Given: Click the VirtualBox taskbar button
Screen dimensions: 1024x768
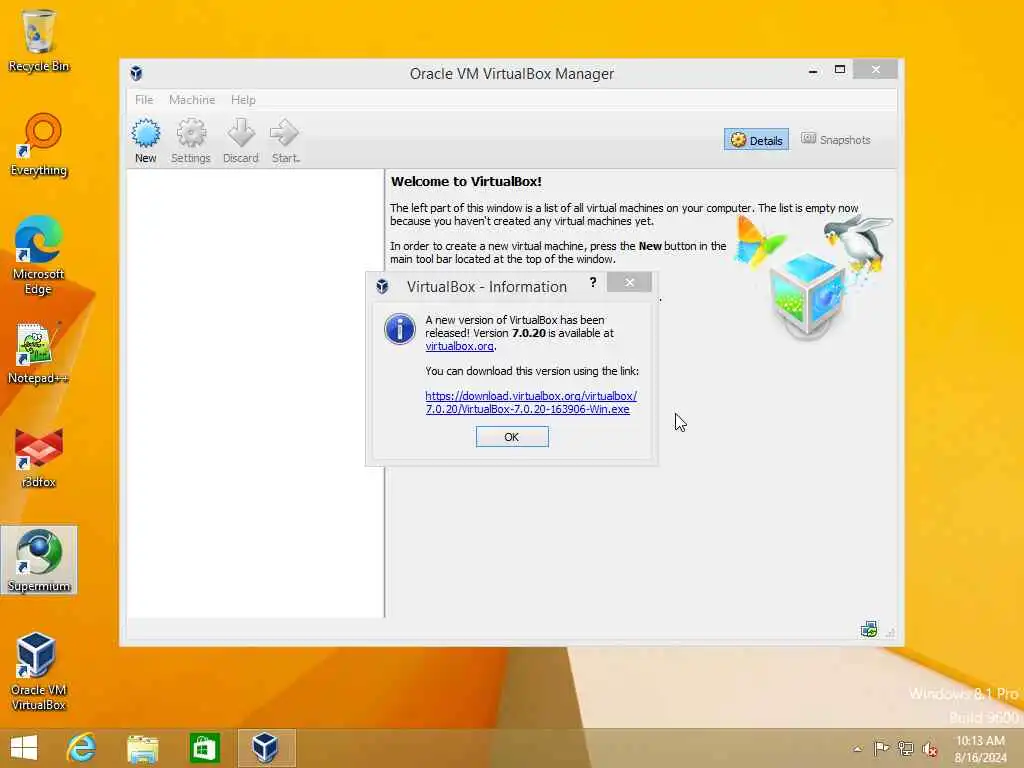Looking at the screenshot, I should click(x=266, y=748).
